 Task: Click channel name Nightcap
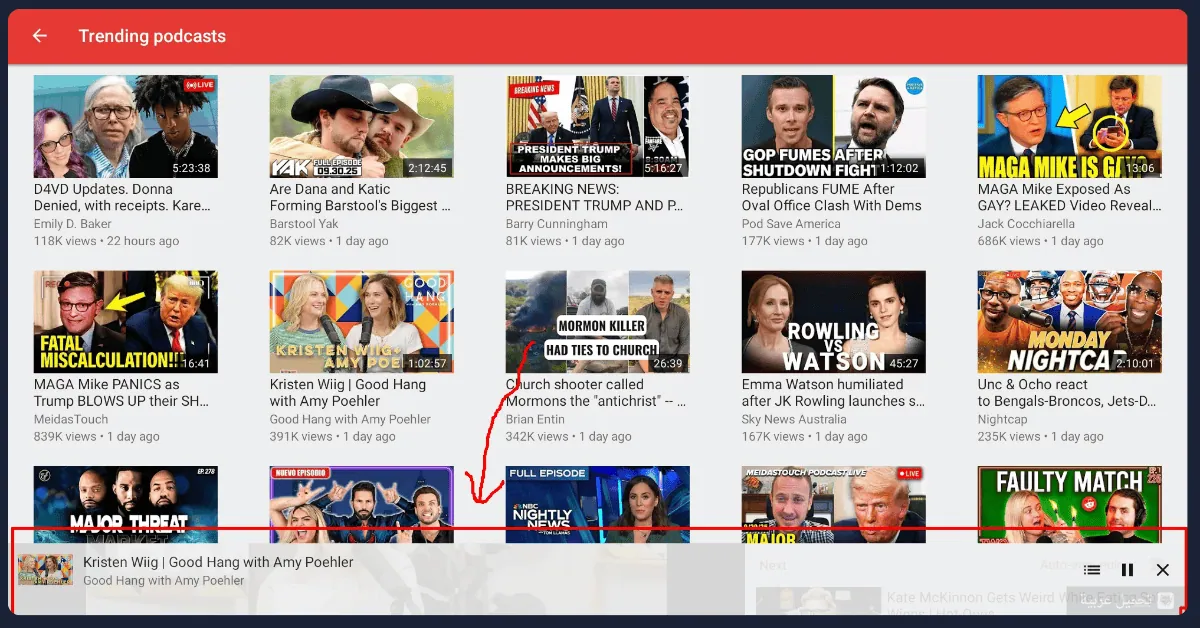[x=1003, y=420]
